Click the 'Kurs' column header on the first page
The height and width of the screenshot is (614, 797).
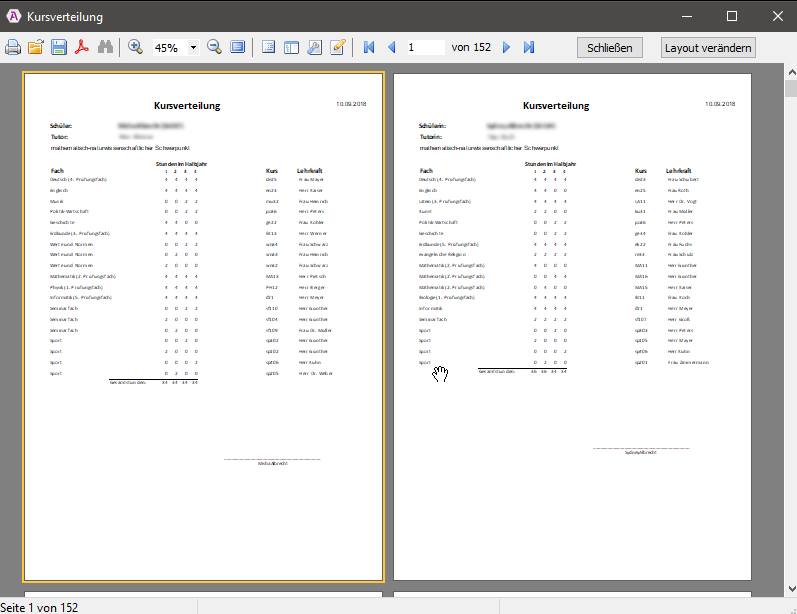(x=272, y=171)
